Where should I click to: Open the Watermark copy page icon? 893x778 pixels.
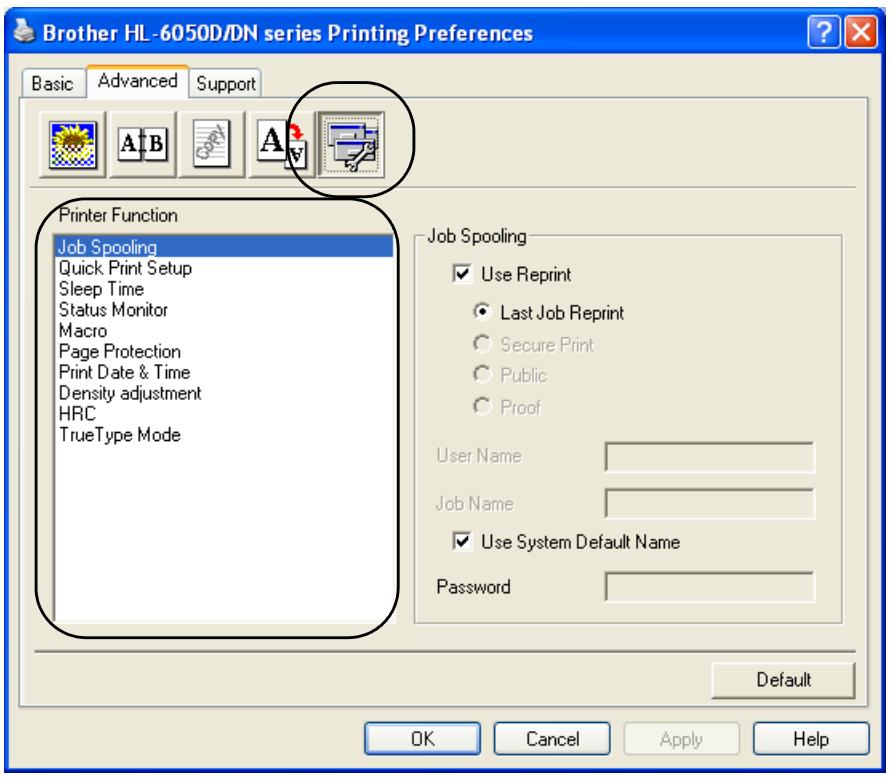[x=212, y=145]
